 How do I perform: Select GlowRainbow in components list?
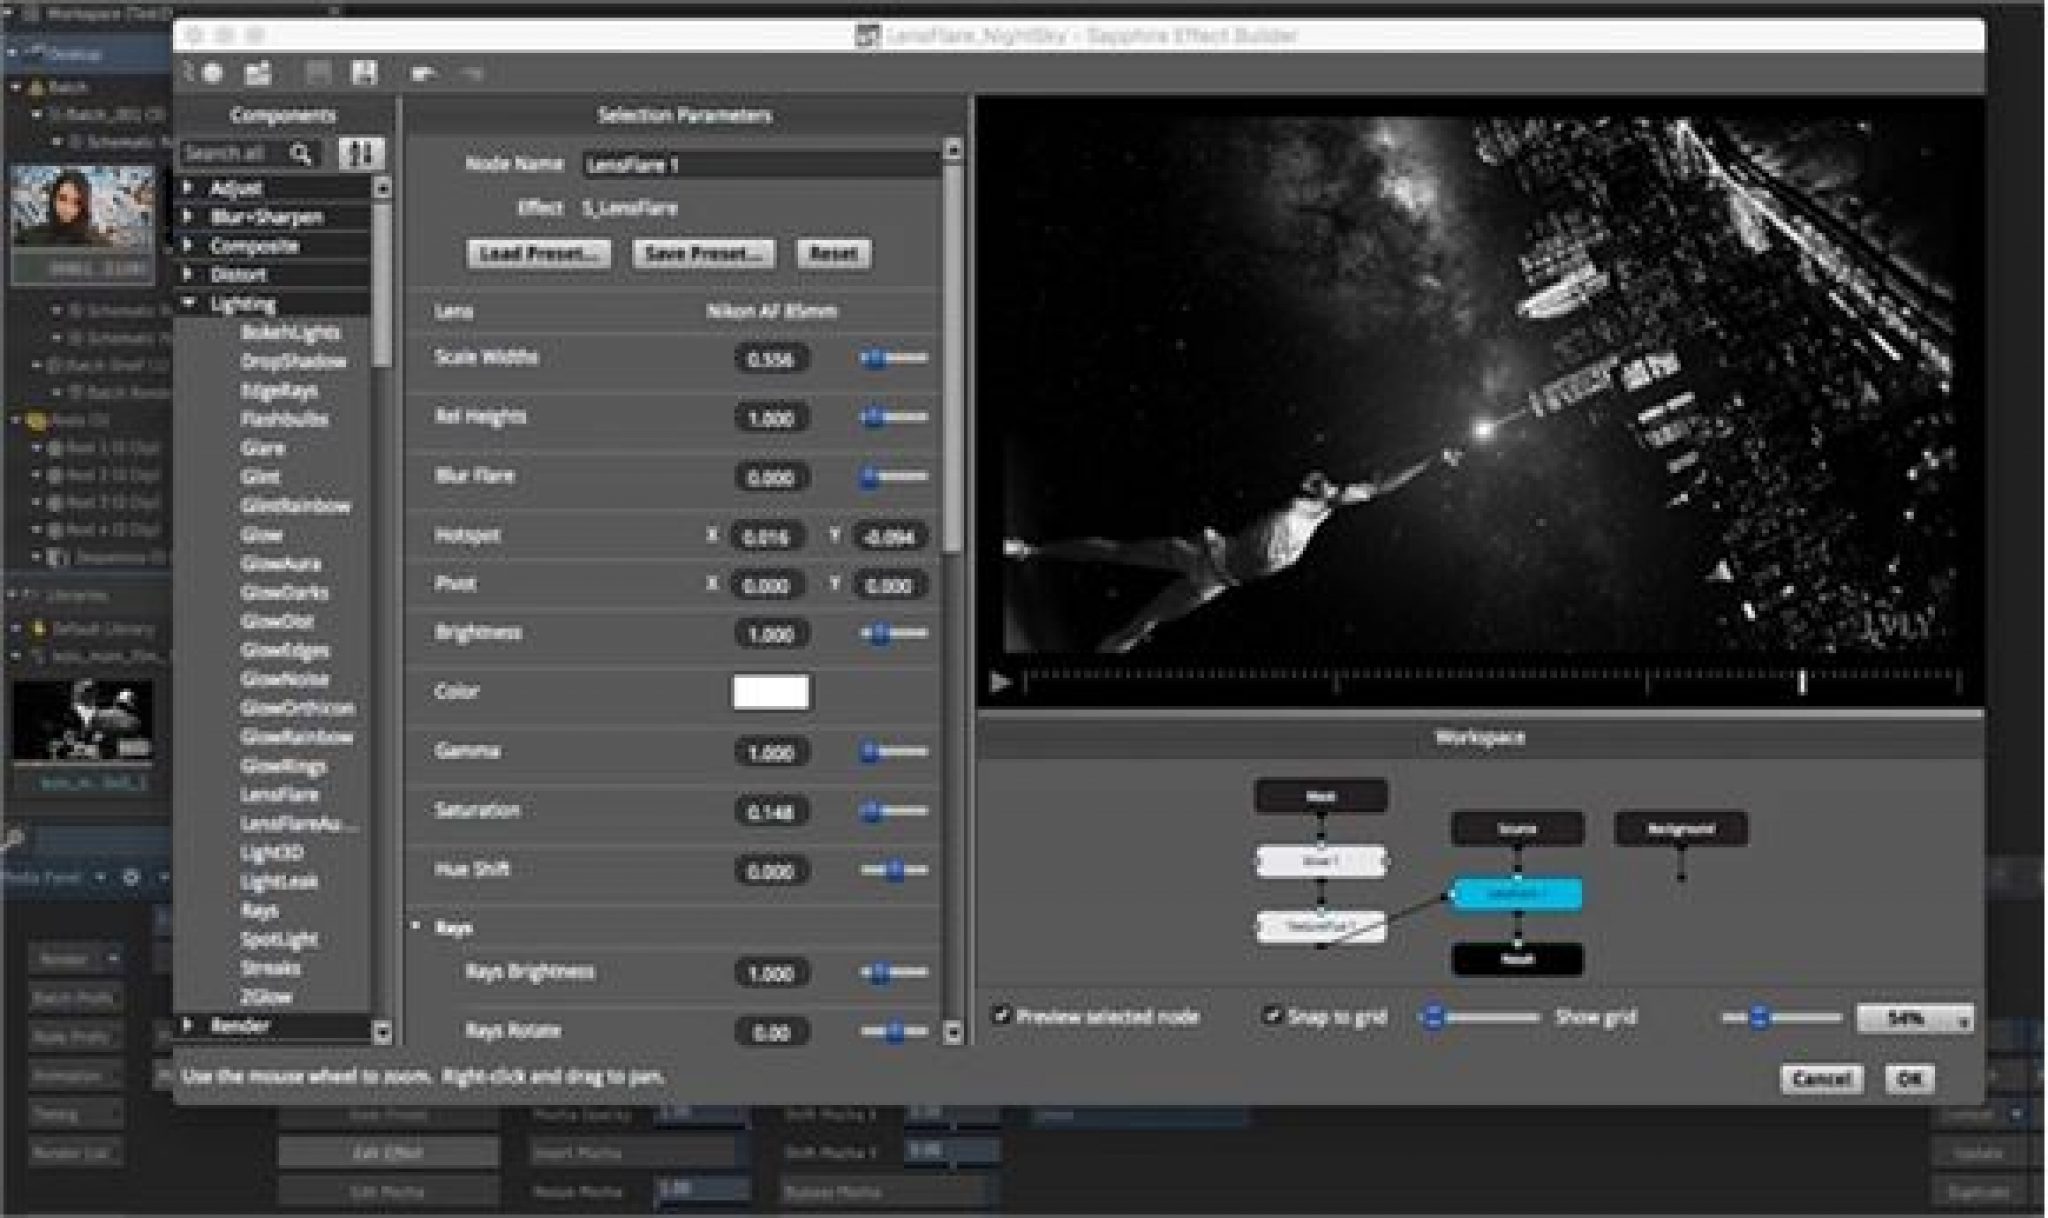296,737
